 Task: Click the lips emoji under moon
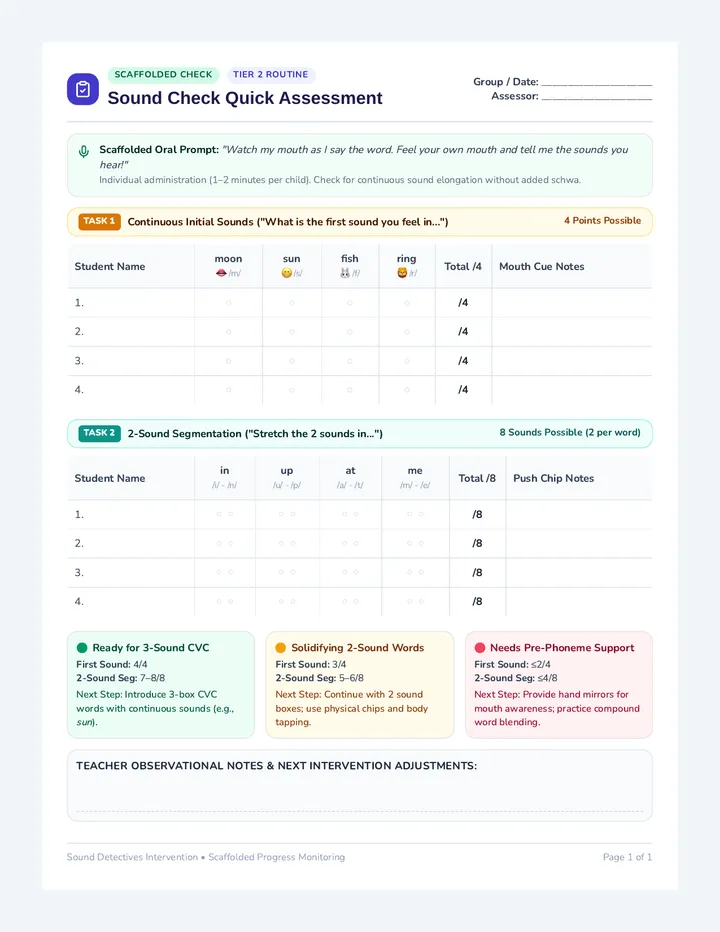point(221,273)
